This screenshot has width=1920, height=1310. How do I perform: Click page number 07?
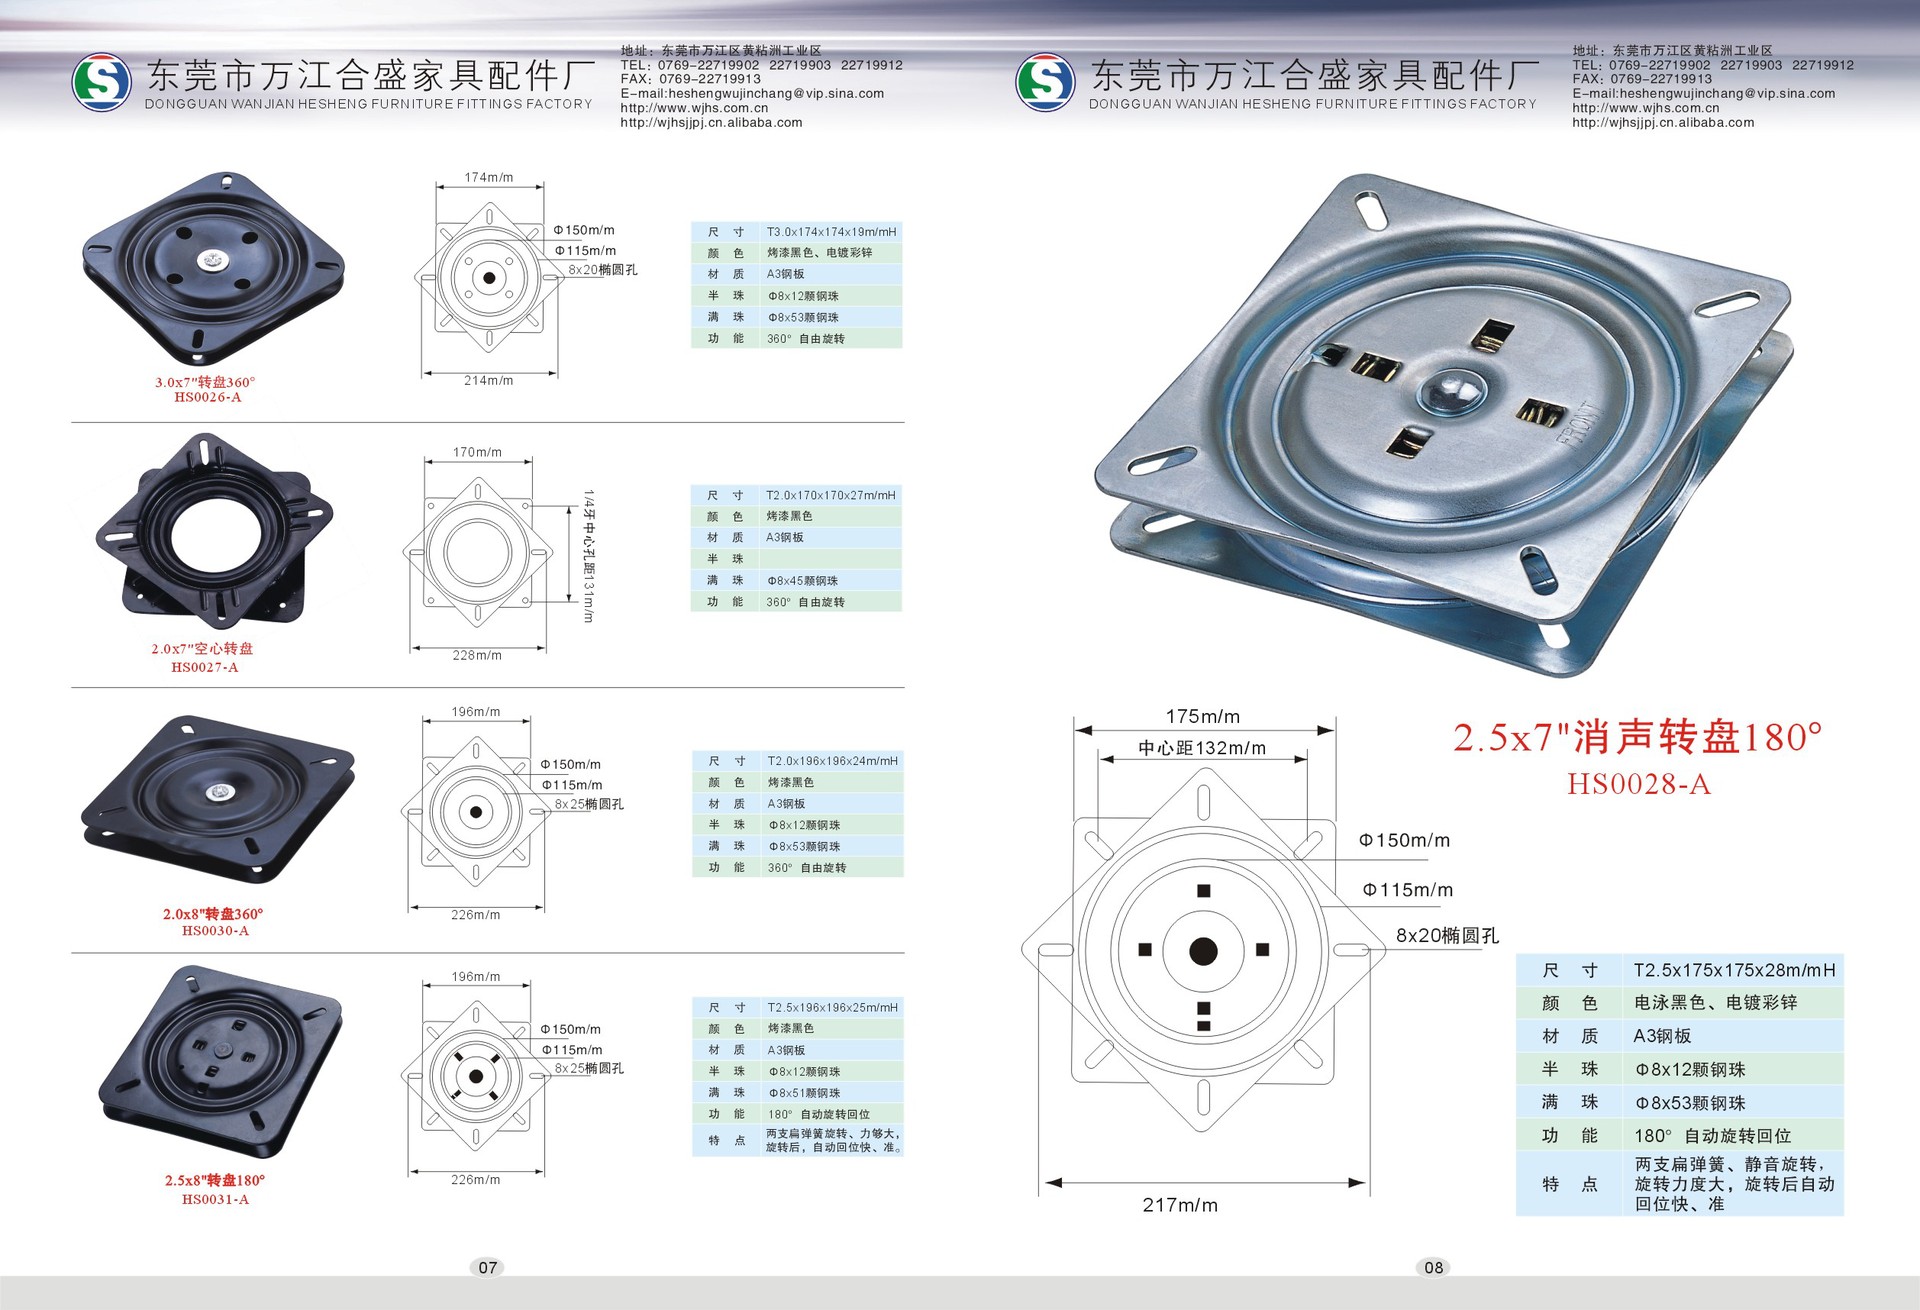488,1267
